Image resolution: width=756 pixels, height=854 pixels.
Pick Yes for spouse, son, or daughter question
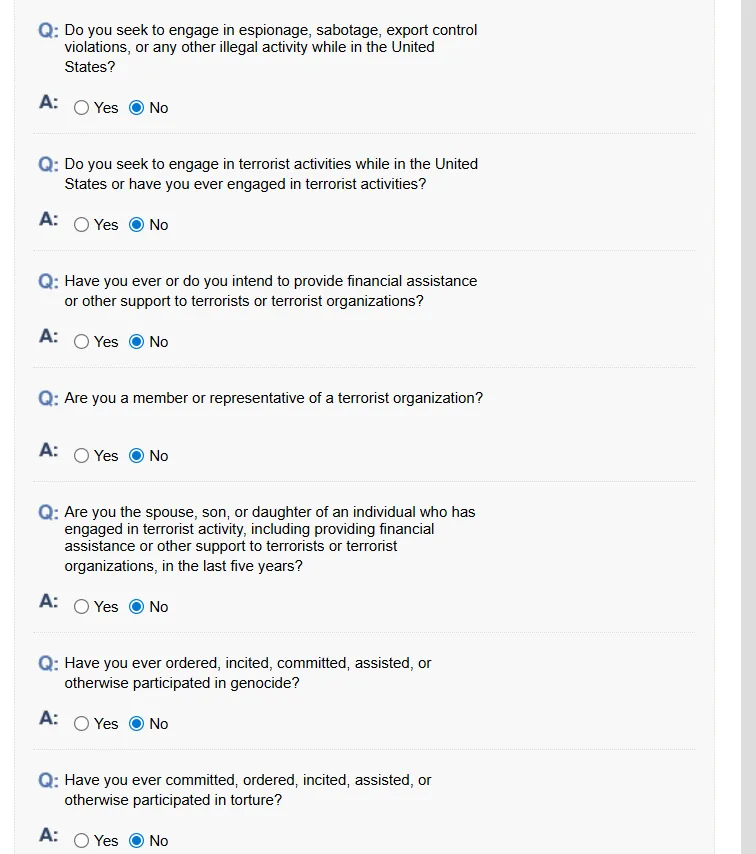pyautogui.click(x=82, y=607)
